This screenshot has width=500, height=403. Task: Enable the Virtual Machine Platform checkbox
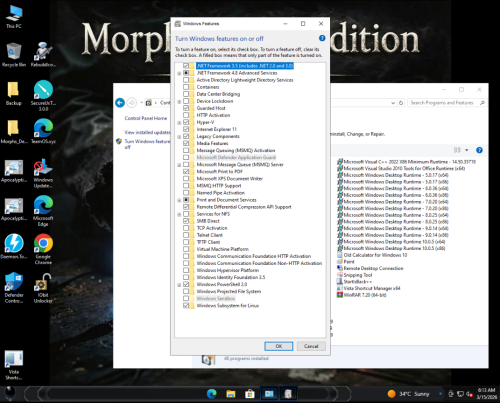click(186, 249)
